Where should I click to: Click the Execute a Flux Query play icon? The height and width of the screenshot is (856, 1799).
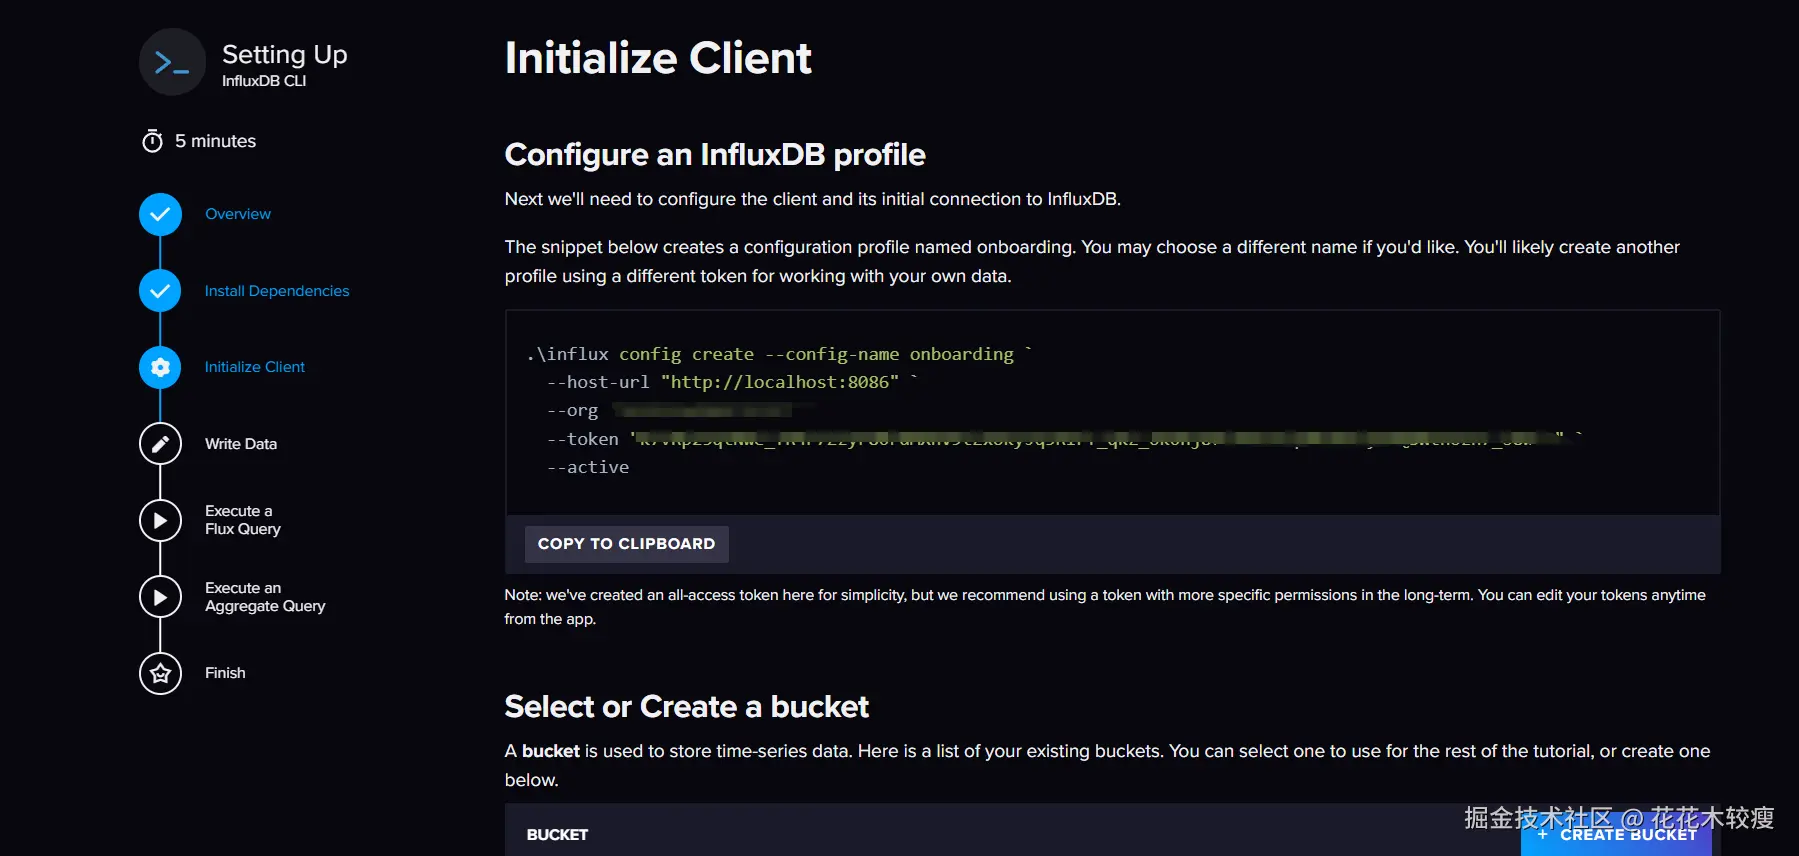coord(160,520)
